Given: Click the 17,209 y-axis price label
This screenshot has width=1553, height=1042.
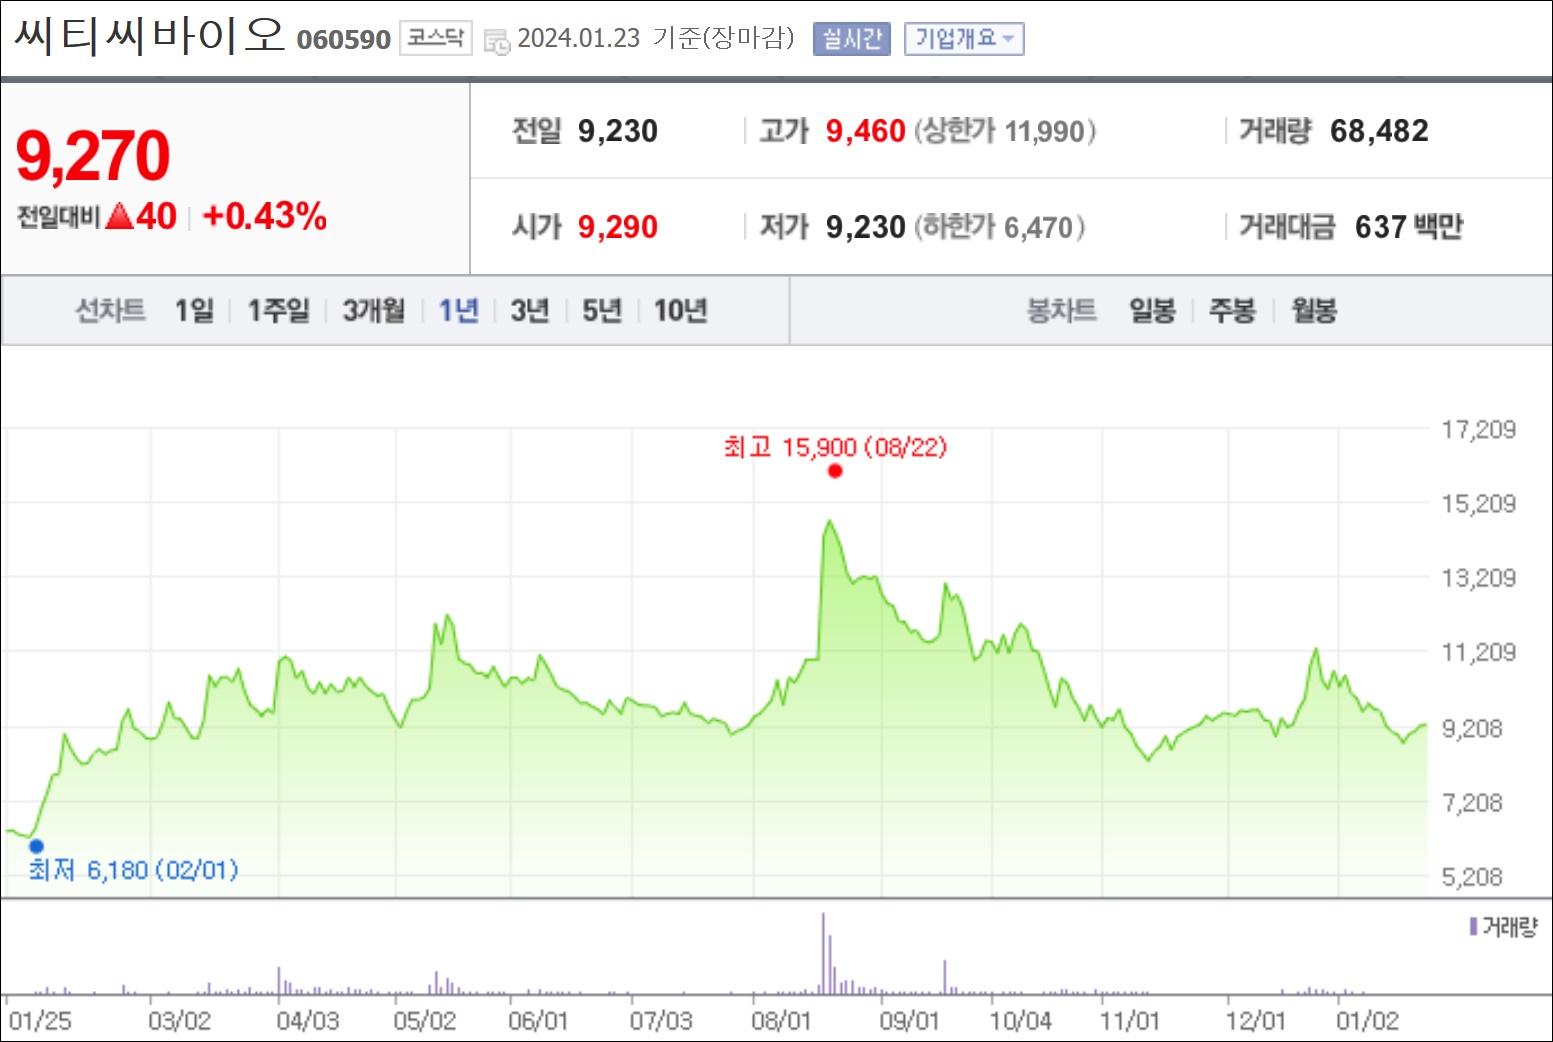Looking at the screenshot, I should click(x=1478, y=430).
